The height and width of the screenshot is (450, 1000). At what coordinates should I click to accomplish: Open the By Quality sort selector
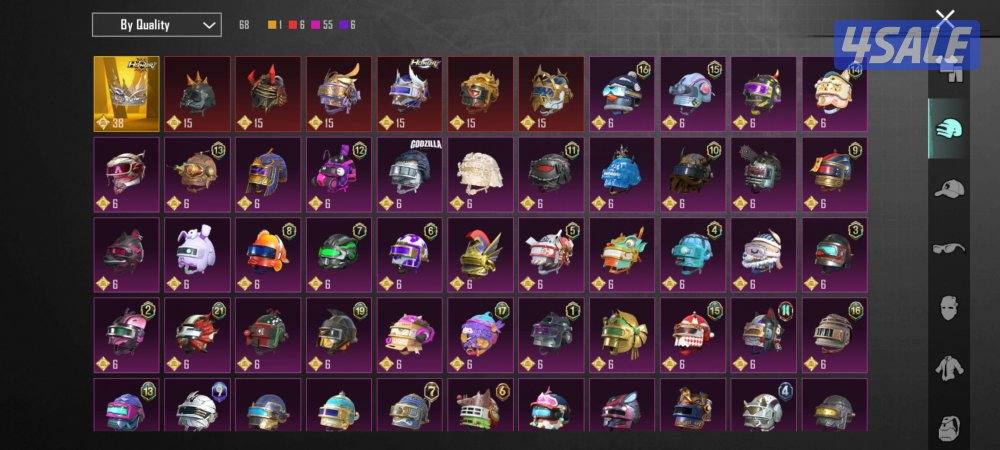(x=157, y=25)
